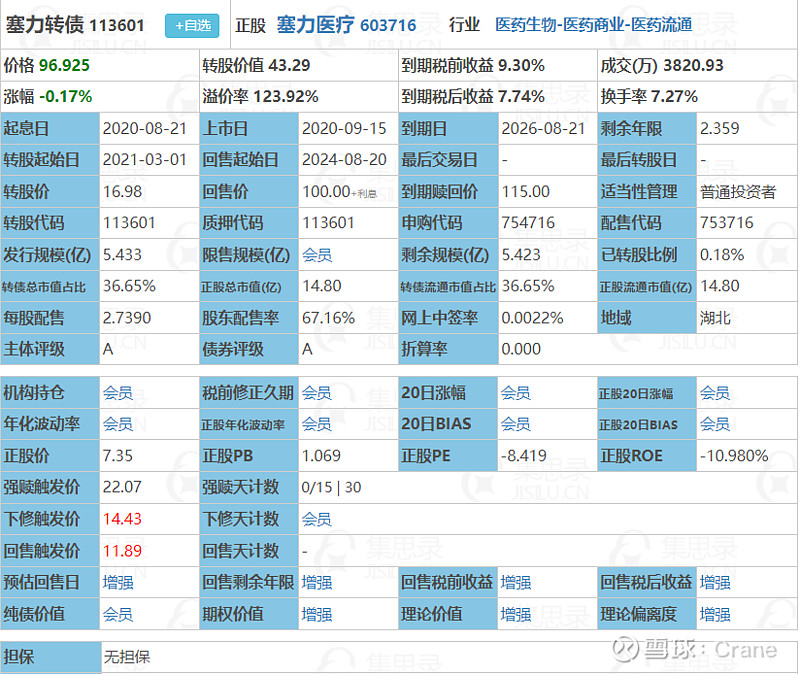The width and height of the screenshot is (800, 674).
Task: Click 会员 link next to 税前修正久期
Action: point(317,393)
